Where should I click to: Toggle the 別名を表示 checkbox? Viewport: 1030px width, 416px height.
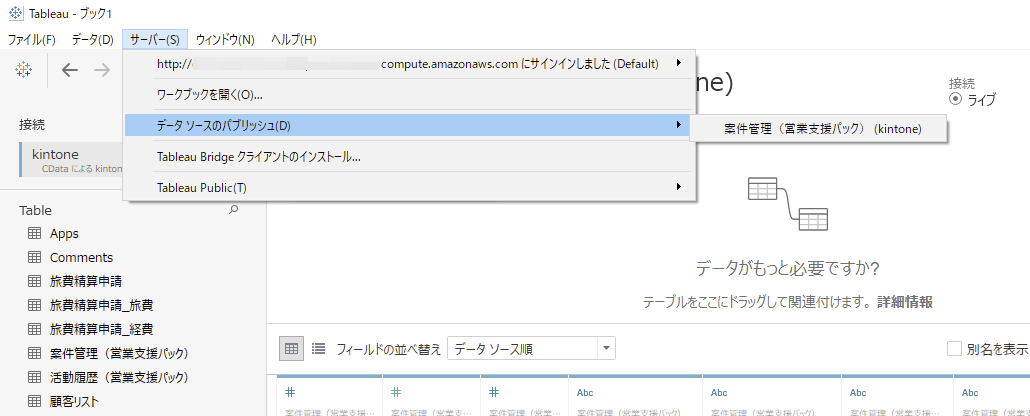[954, 349]
